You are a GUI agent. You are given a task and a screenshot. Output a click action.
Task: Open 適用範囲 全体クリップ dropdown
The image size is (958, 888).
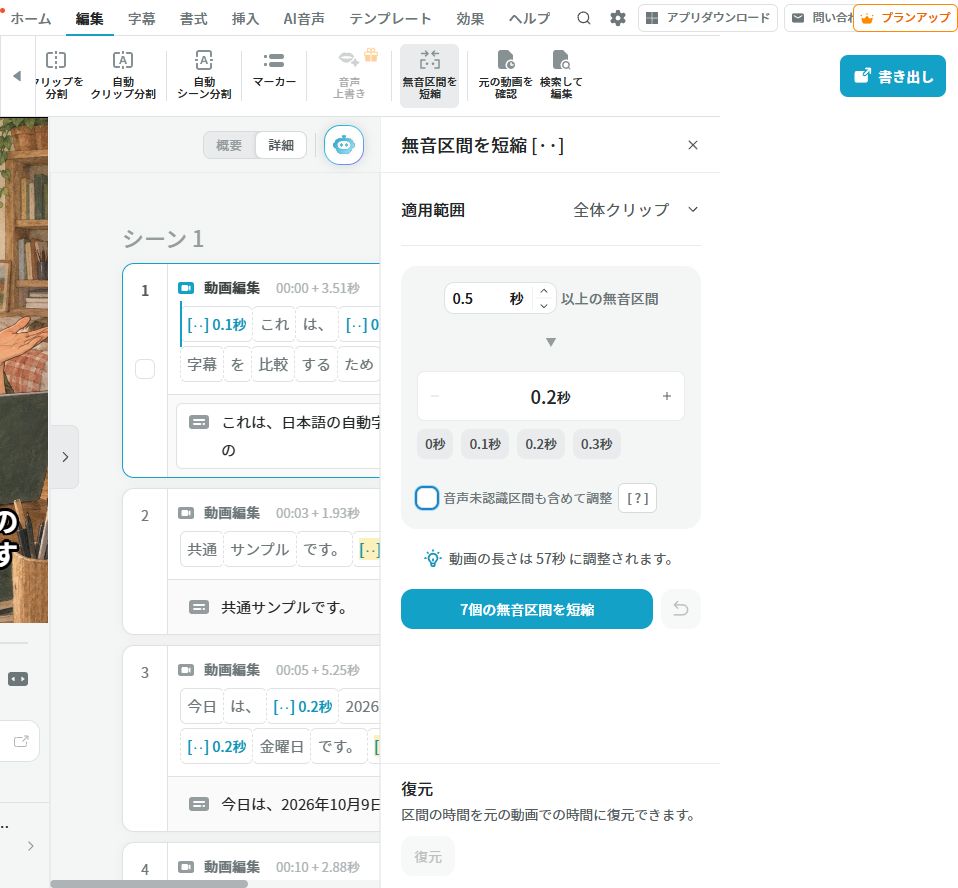tap(635, 210)
